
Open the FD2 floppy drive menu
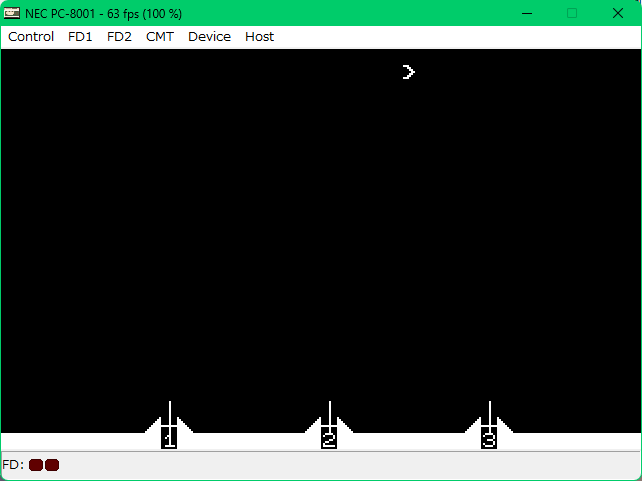(119, 37)
